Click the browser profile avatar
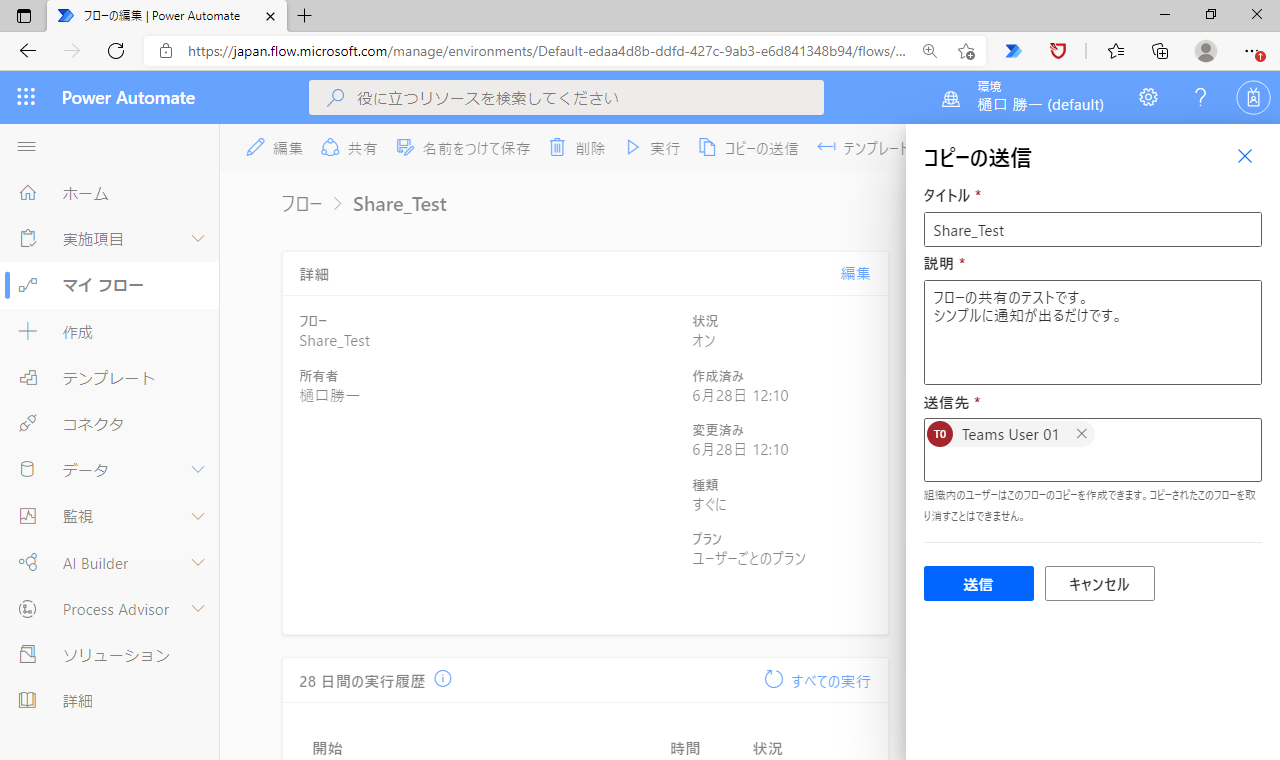 [1206, 51]
